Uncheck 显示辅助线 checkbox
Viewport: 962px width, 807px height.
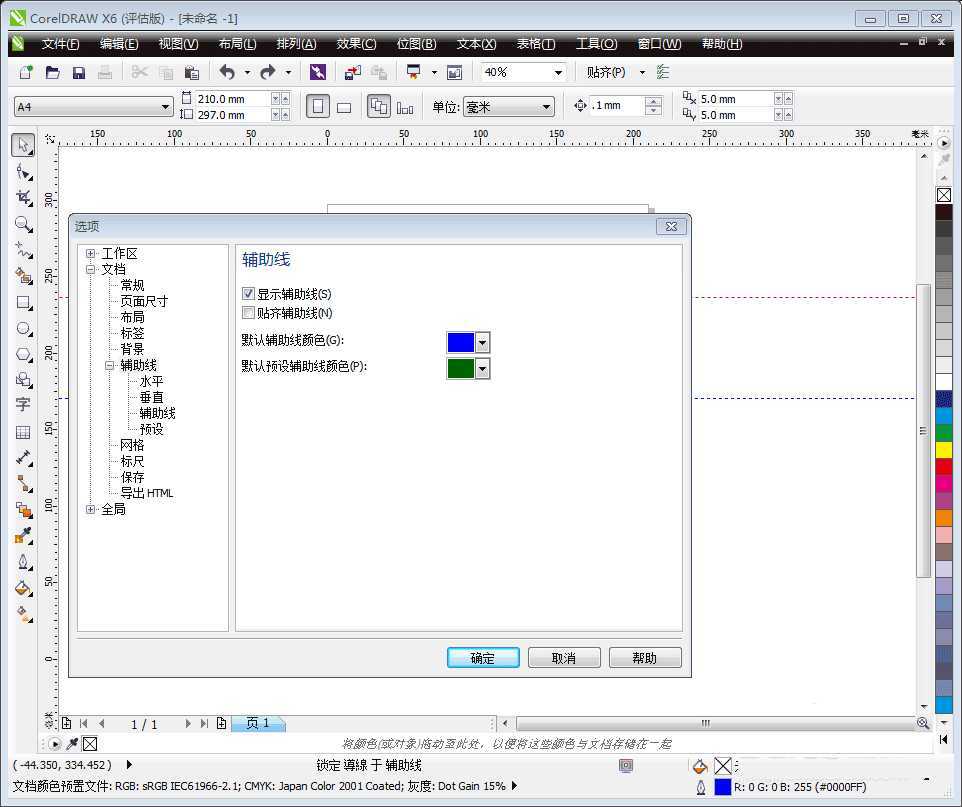pyautogui.click(x=249, y=294)
